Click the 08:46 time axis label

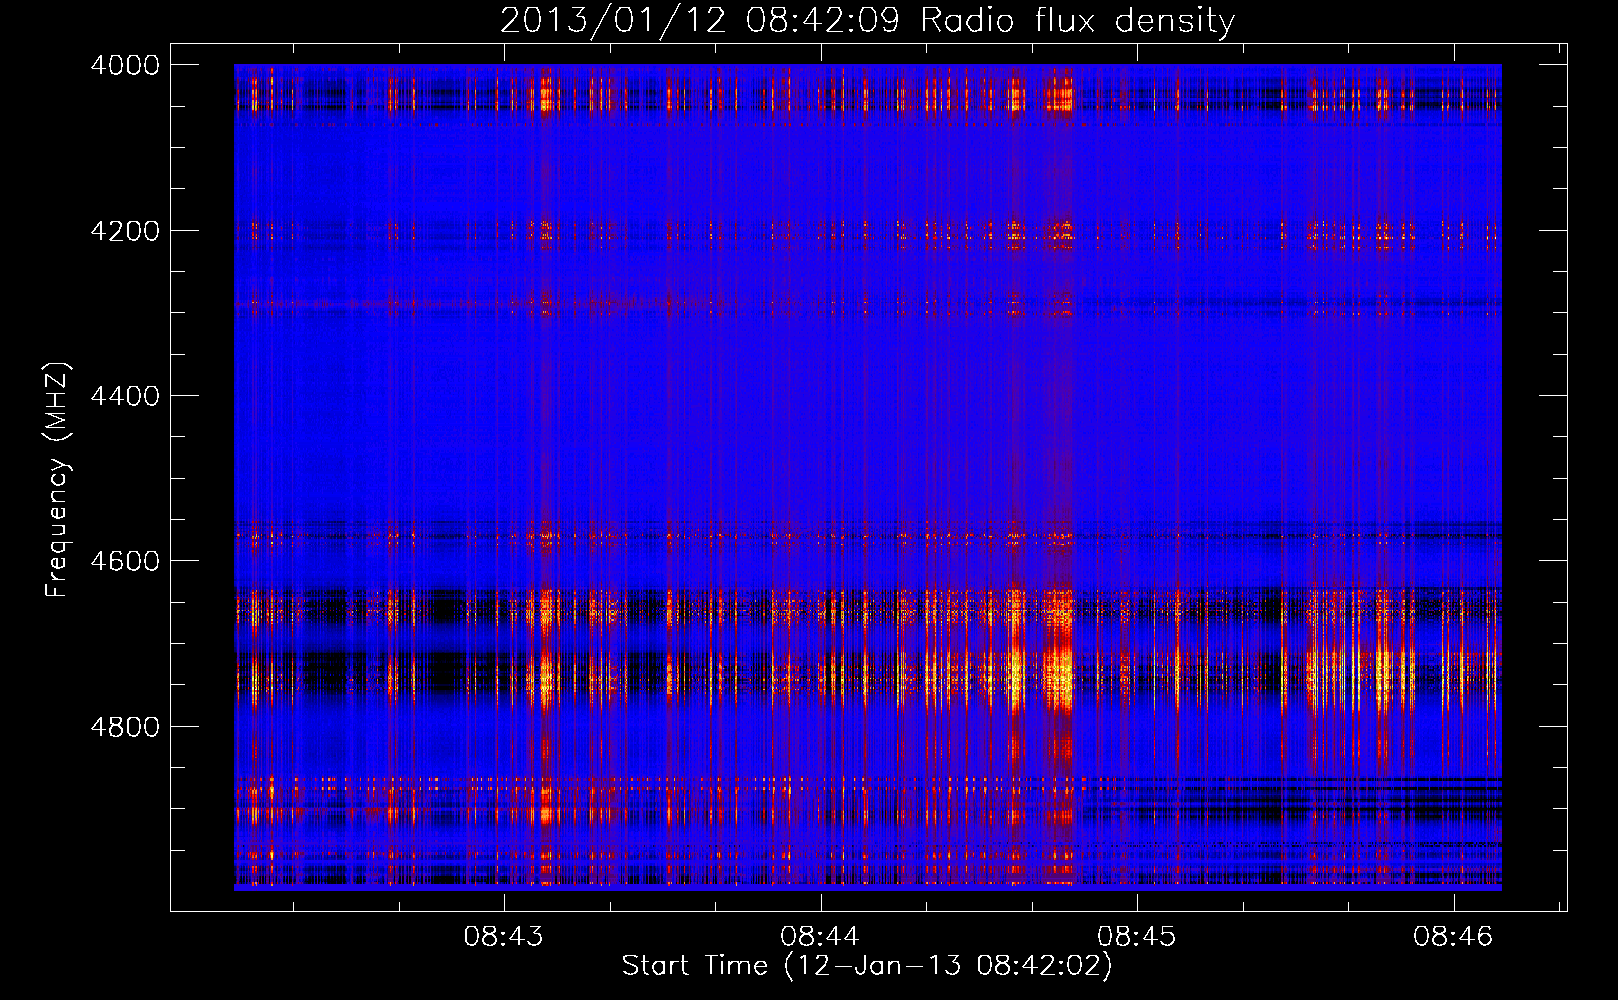coord(1453,936)
